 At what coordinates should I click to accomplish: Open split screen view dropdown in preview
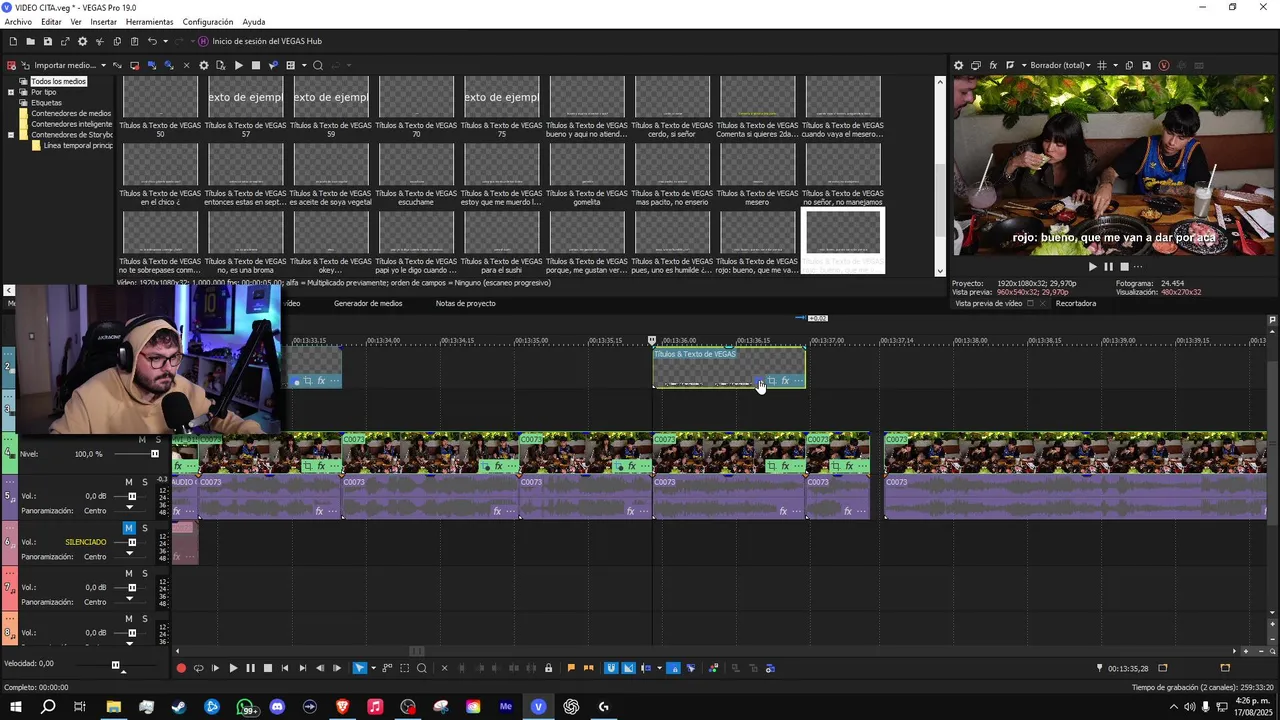click(1024, 65)
